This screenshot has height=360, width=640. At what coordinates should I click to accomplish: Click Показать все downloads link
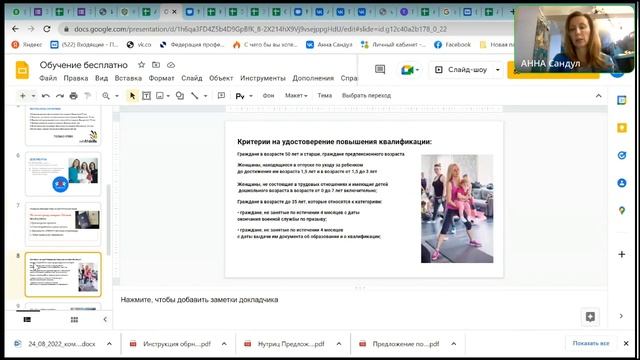tap(591, 343)
